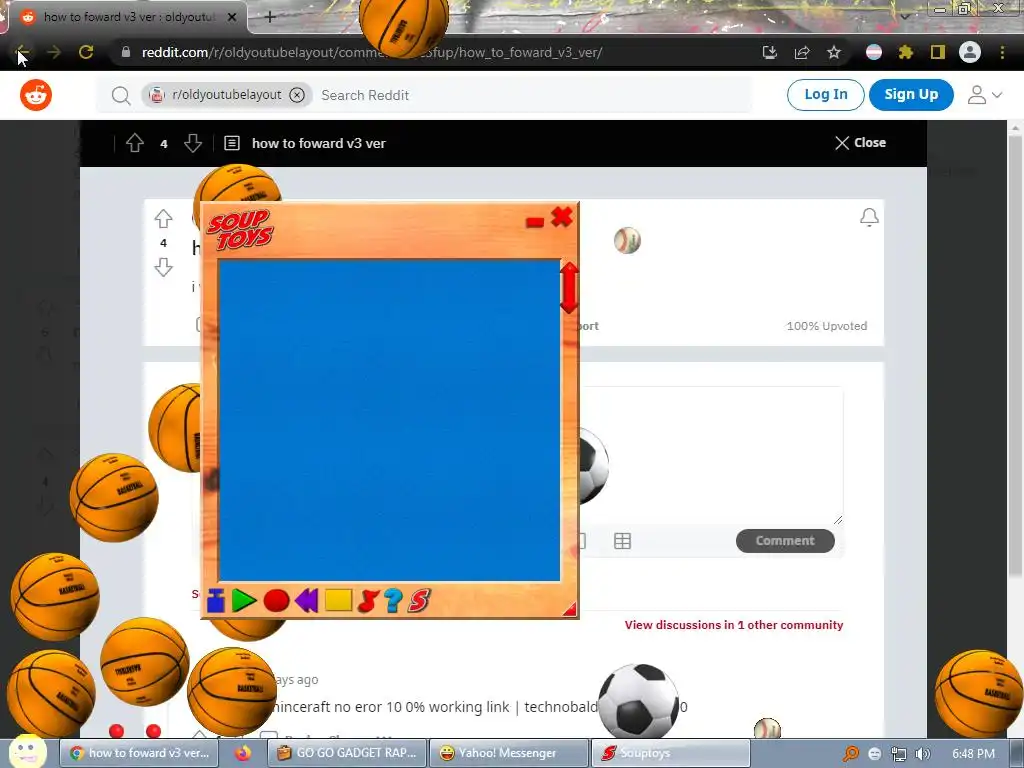This screenshot has width=1024, height=768.
Task: Click the red vertical scroll arrow in Soup Toys
Action: pos(569,287)
